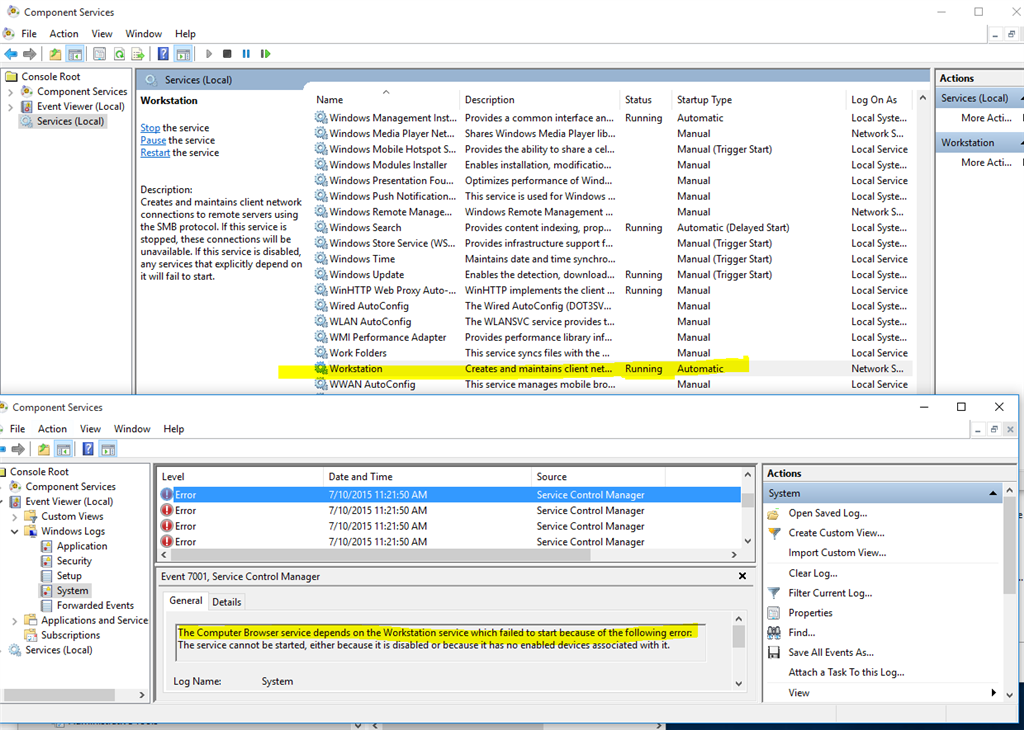Image resolution: width=1024 pixels, height=730 pixels.
Task: Collapse the Windows Logs tree node
Action: [x=14, y=532]
